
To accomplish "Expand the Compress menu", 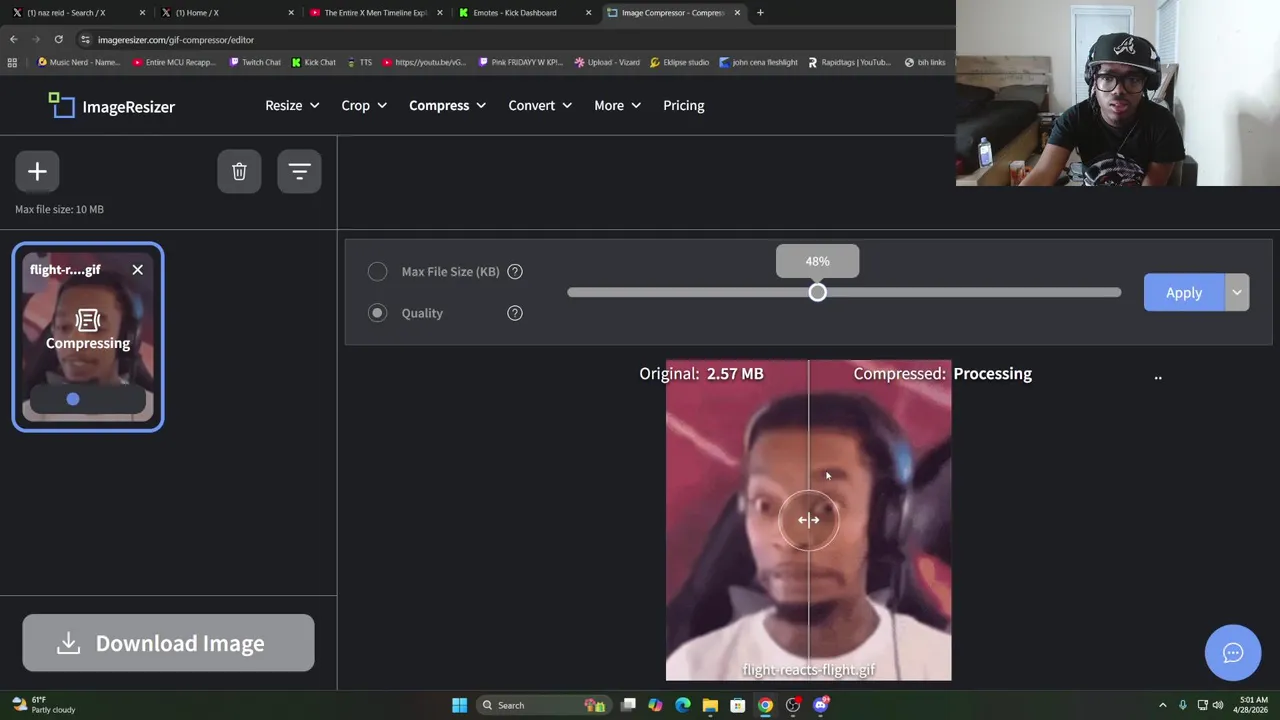I will pos(447,105).
